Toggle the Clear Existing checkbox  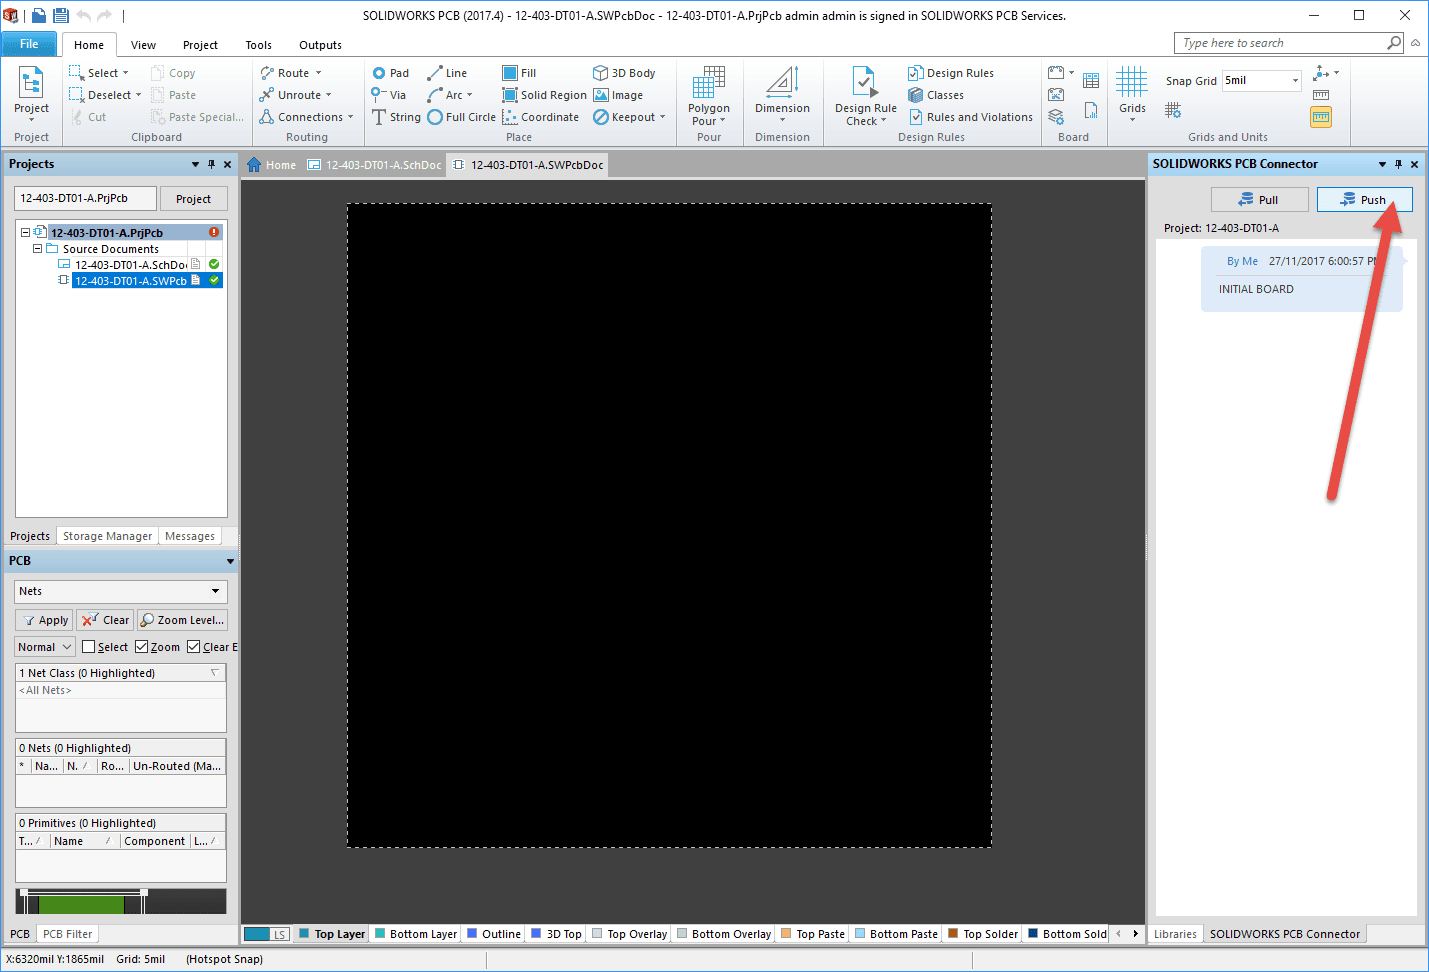pos(194,647)
